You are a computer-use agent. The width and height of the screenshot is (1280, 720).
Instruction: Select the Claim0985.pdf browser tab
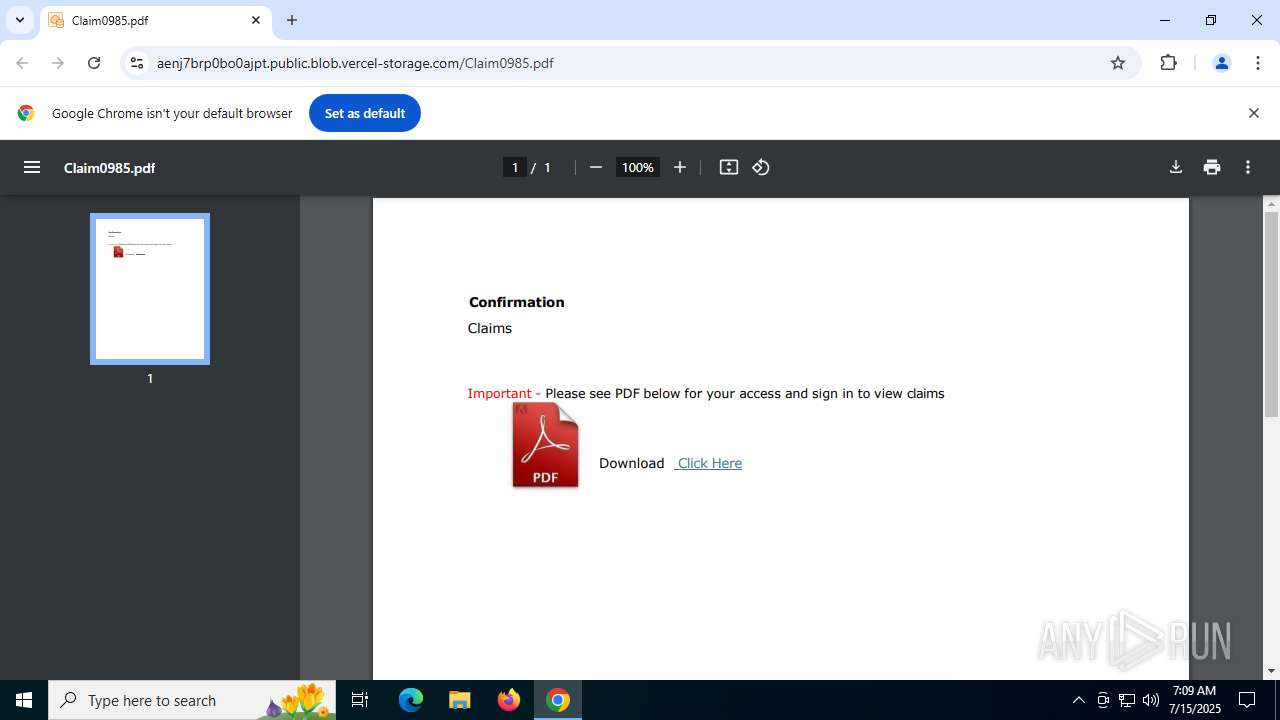[x=155, y=20]
